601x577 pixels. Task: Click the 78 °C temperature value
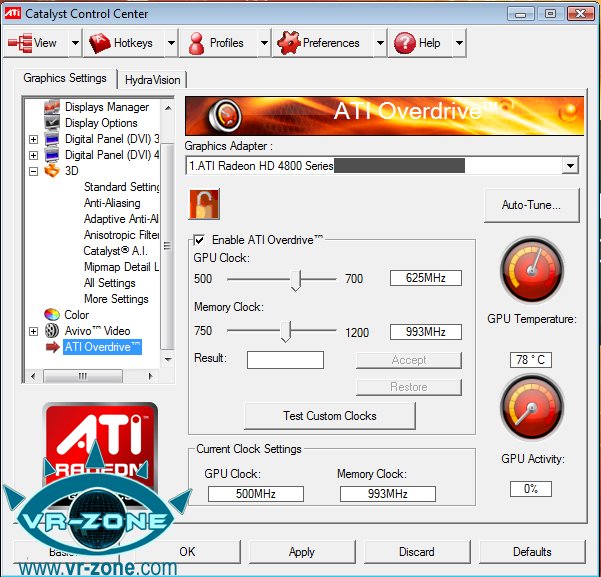point(530,360)
